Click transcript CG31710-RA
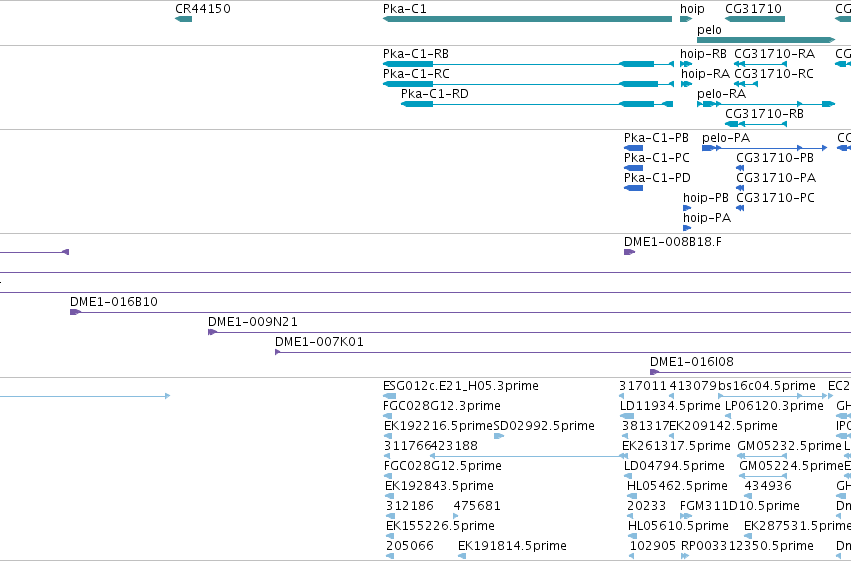 [760, 64]
